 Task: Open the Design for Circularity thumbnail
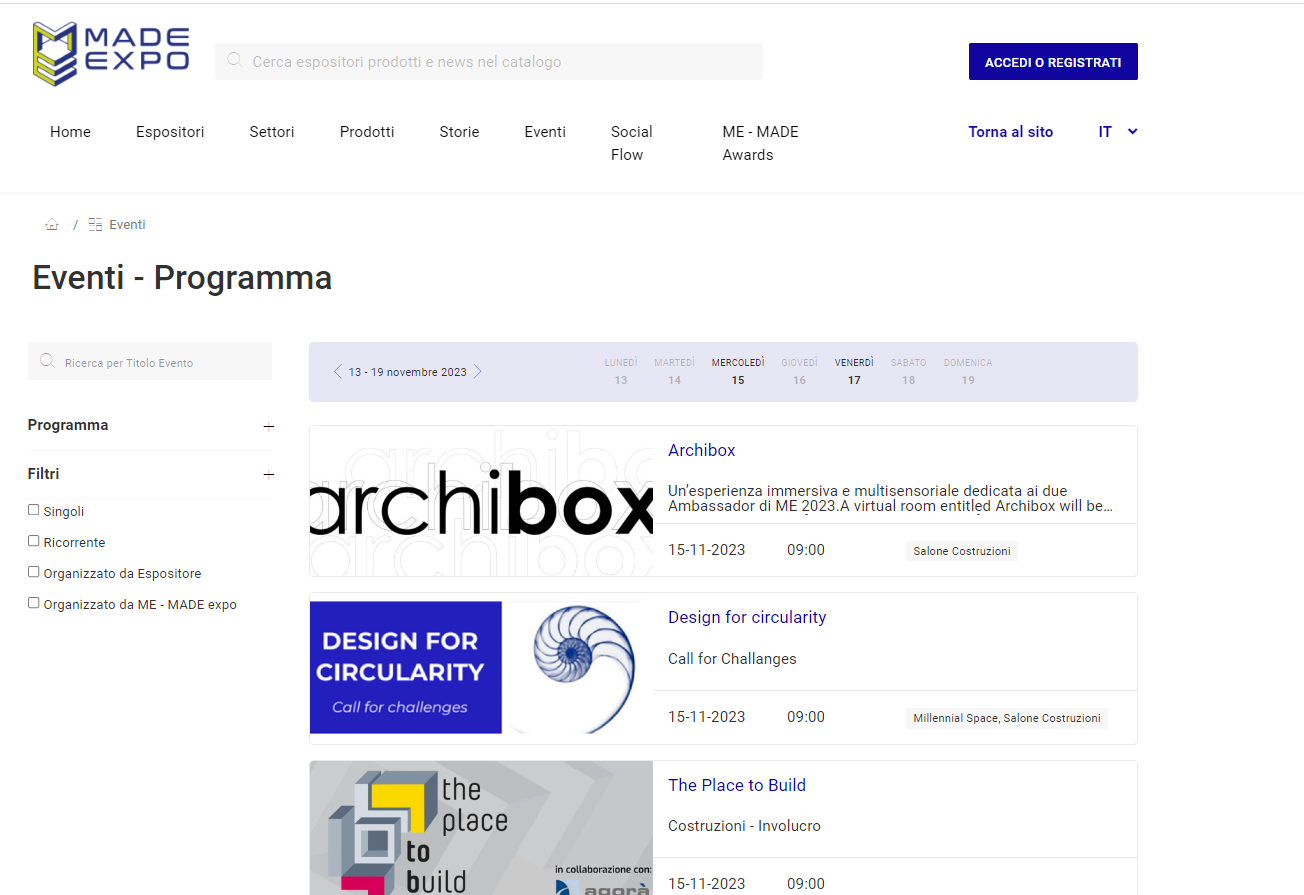click(481, 668)
